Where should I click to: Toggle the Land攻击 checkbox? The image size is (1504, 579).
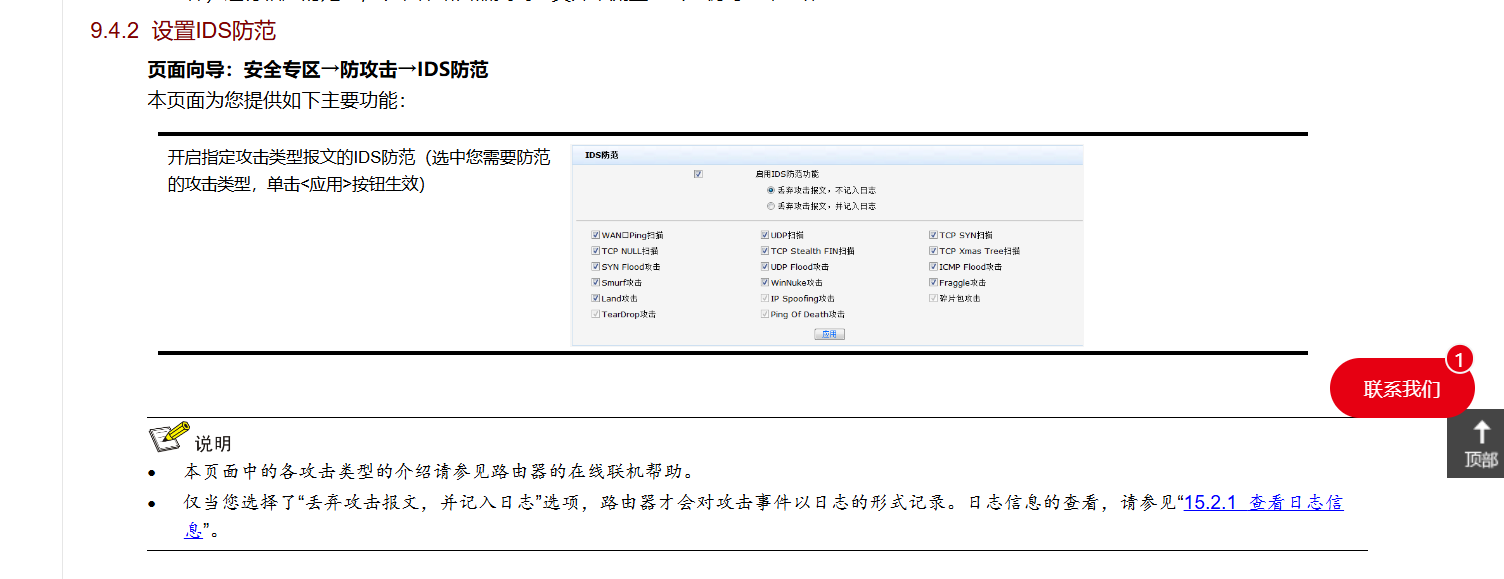click(596, 299)
